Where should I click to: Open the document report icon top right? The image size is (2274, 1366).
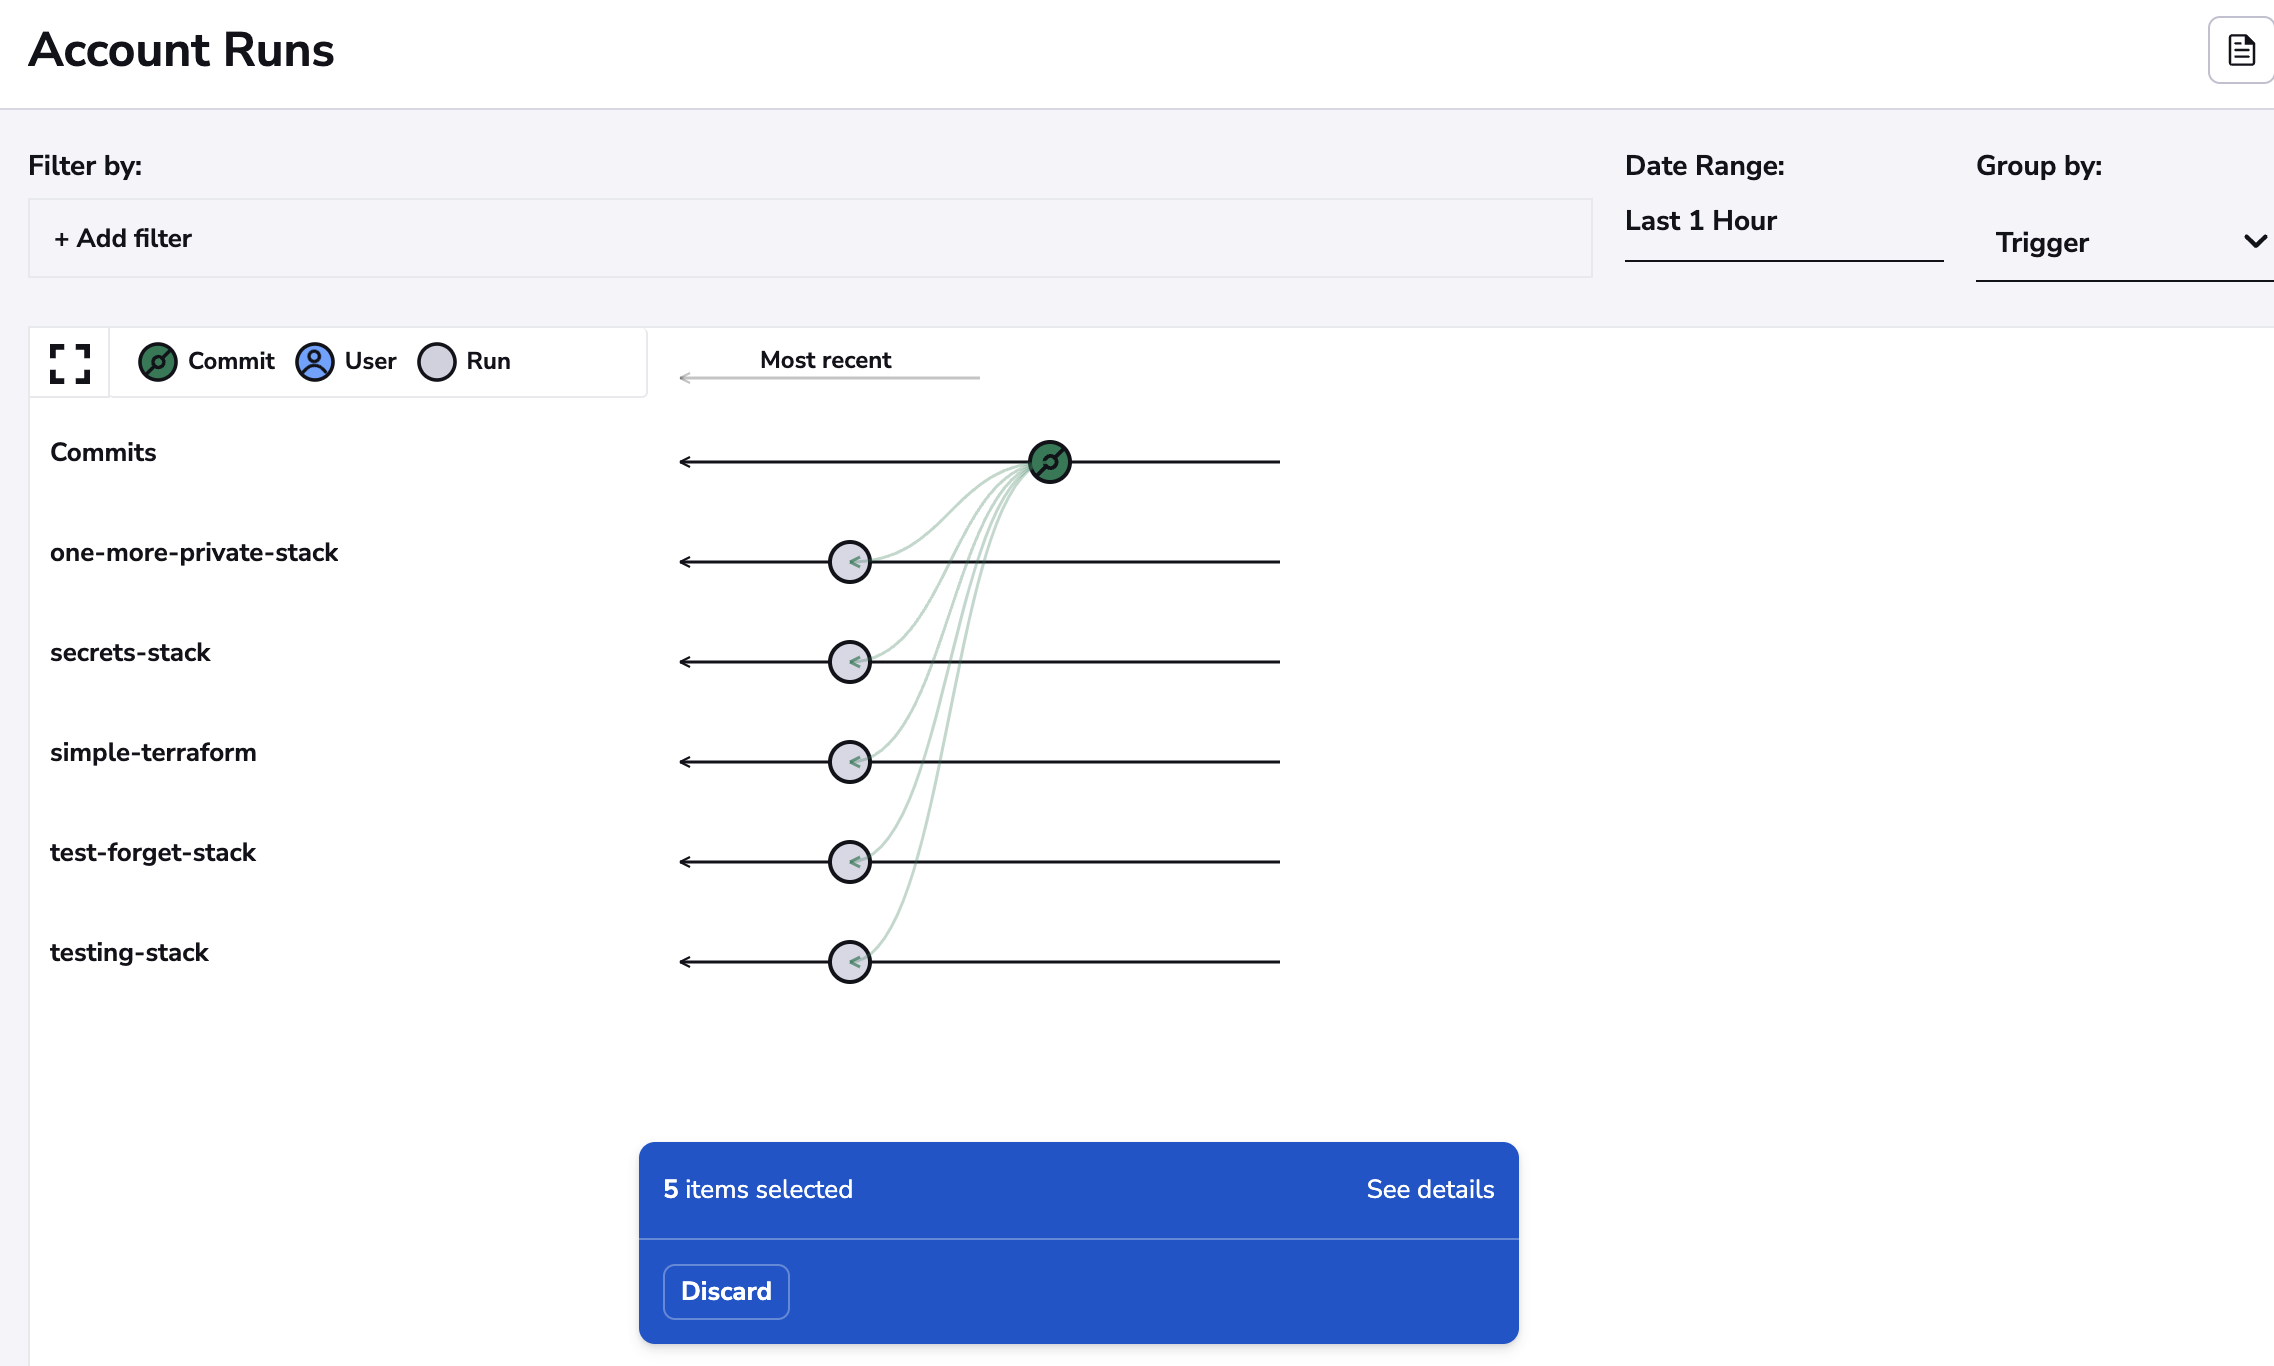click(x=2240, y=49)
